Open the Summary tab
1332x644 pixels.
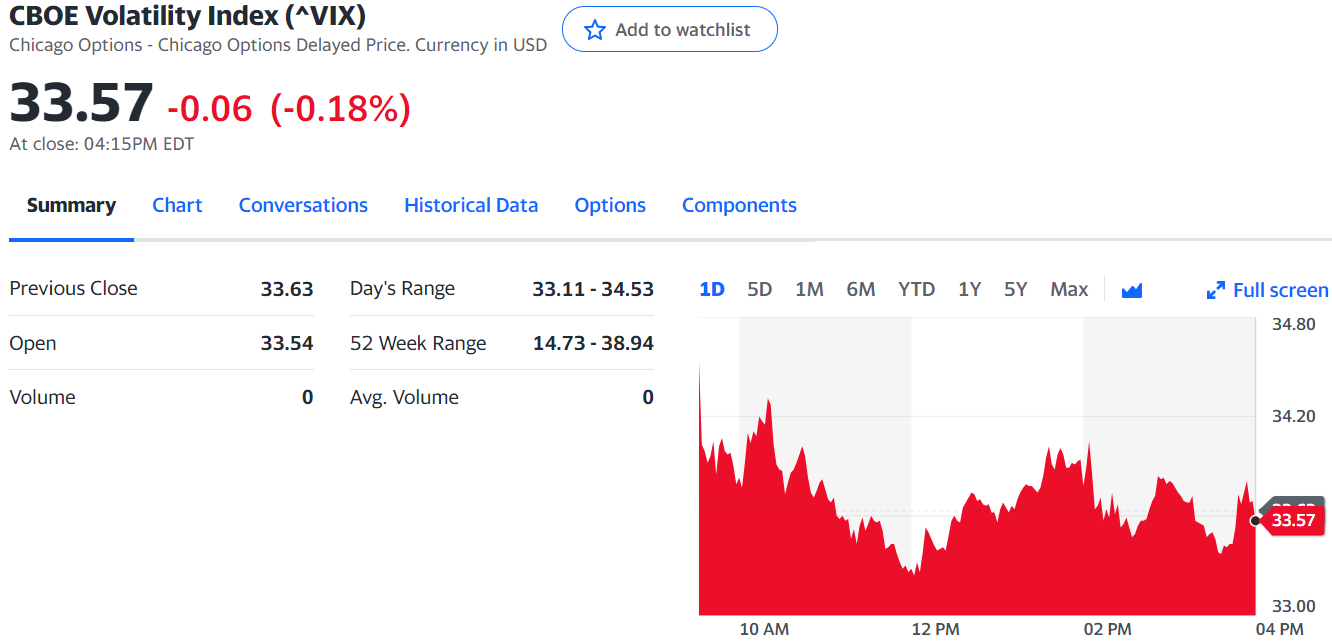click(71, 205)
